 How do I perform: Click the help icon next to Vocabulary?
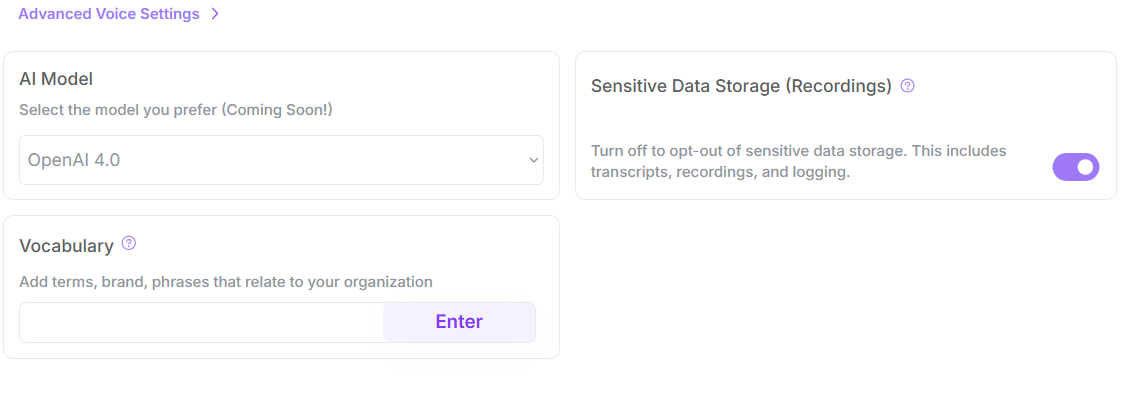click(x=128, y=244)
